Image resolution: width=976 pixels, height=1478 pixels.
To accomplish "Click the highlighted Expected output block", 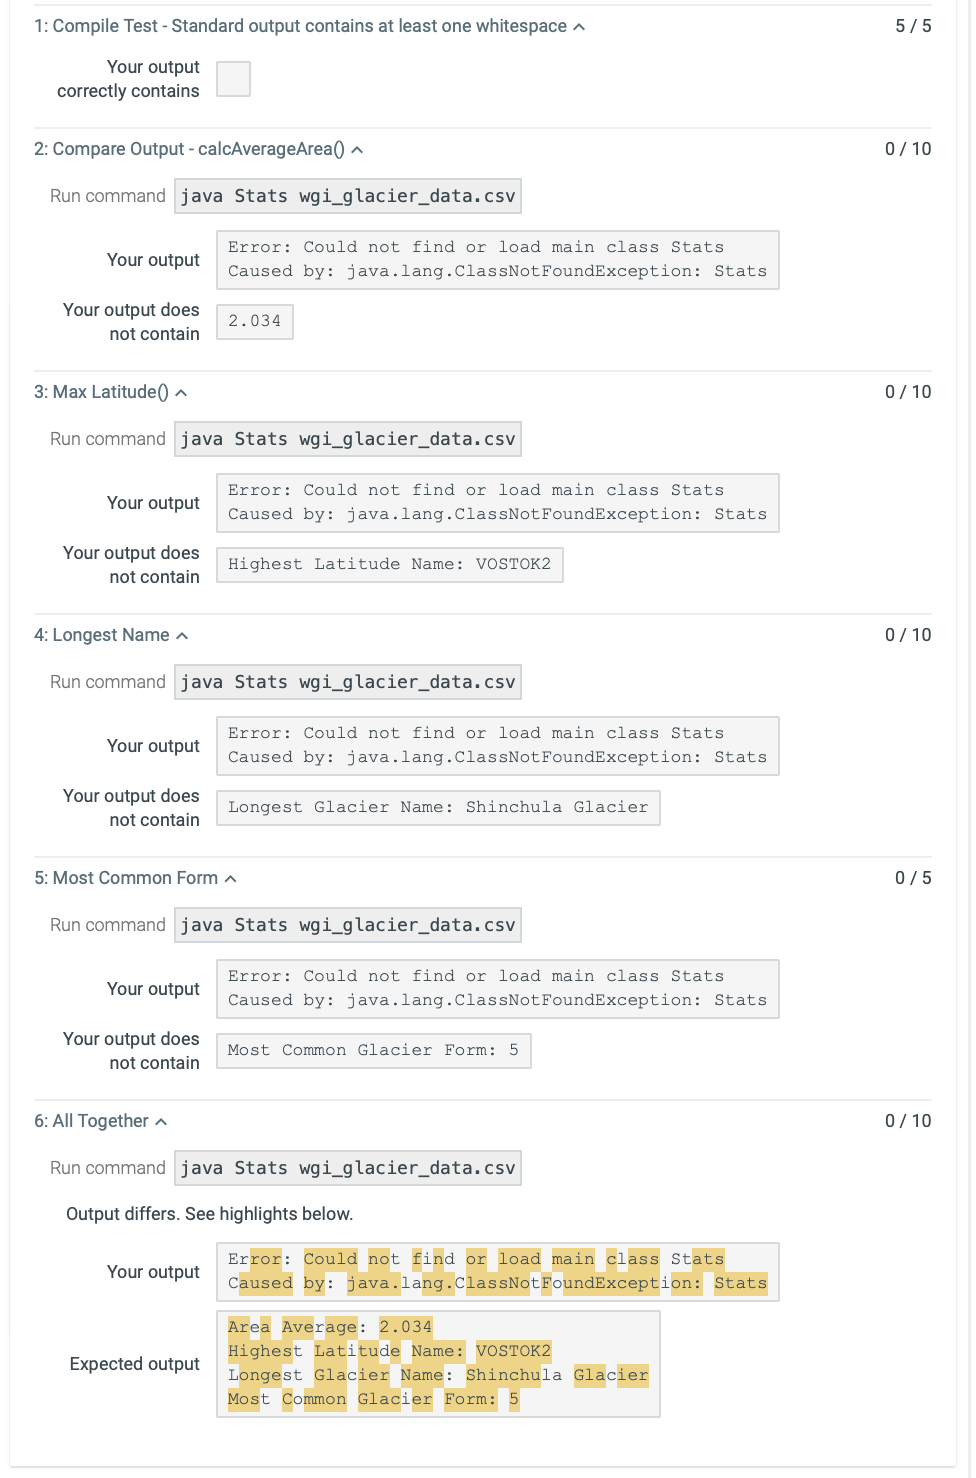I will click(438, 1364).
